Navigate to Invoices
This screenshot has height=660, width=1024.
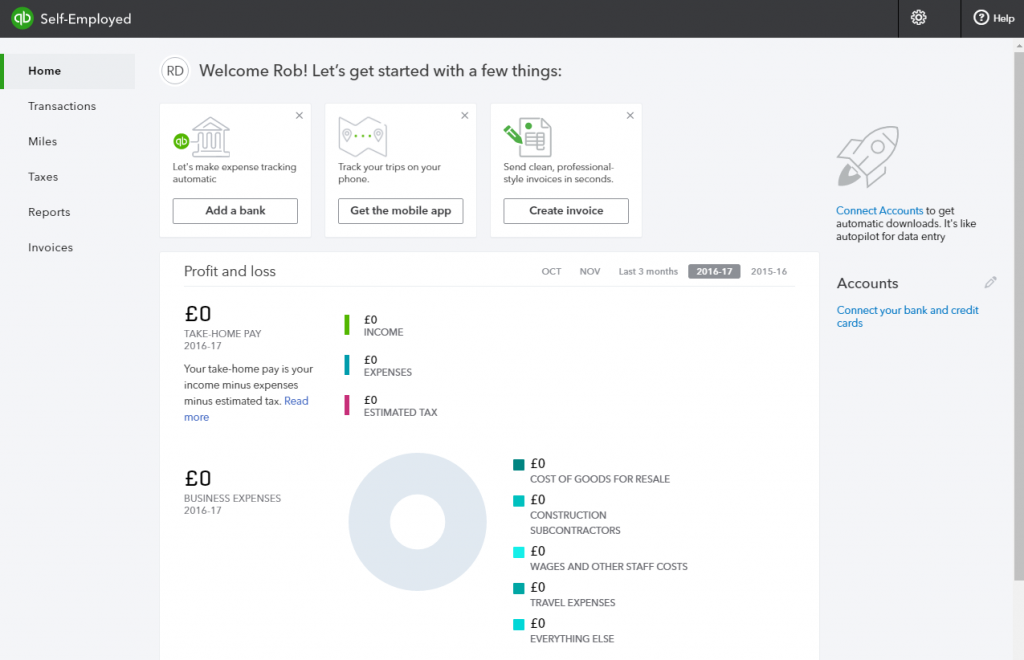pyautogui.click(x=50, y=247)
